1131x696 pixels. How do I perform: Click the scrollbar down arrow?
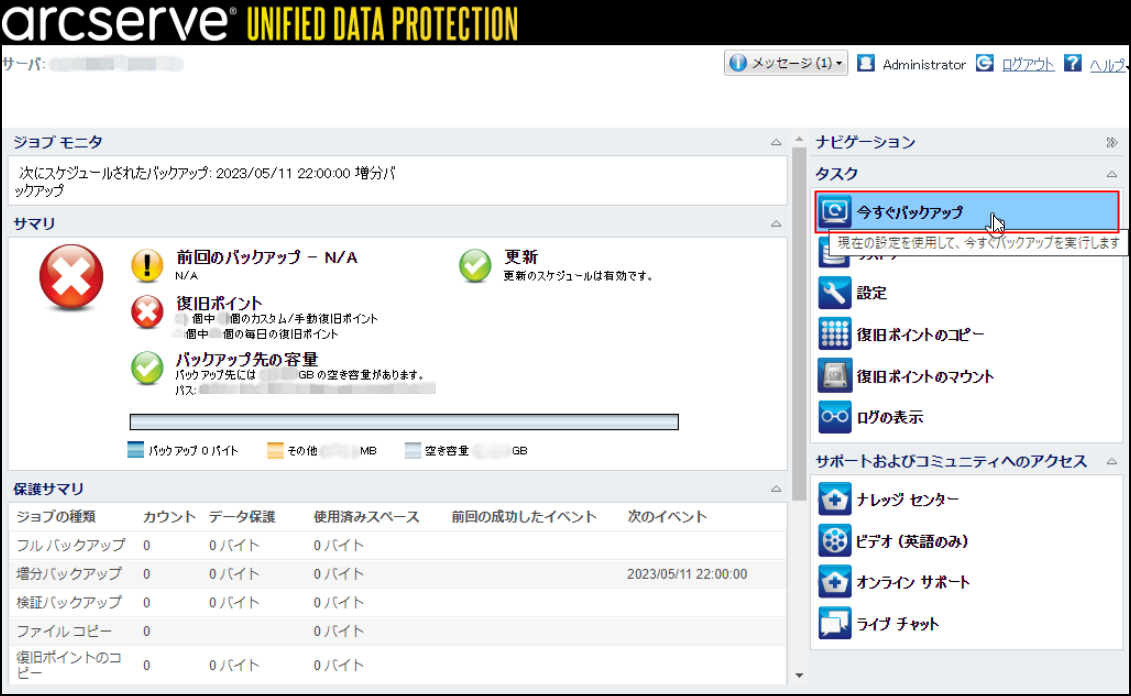tap(798, 676)
